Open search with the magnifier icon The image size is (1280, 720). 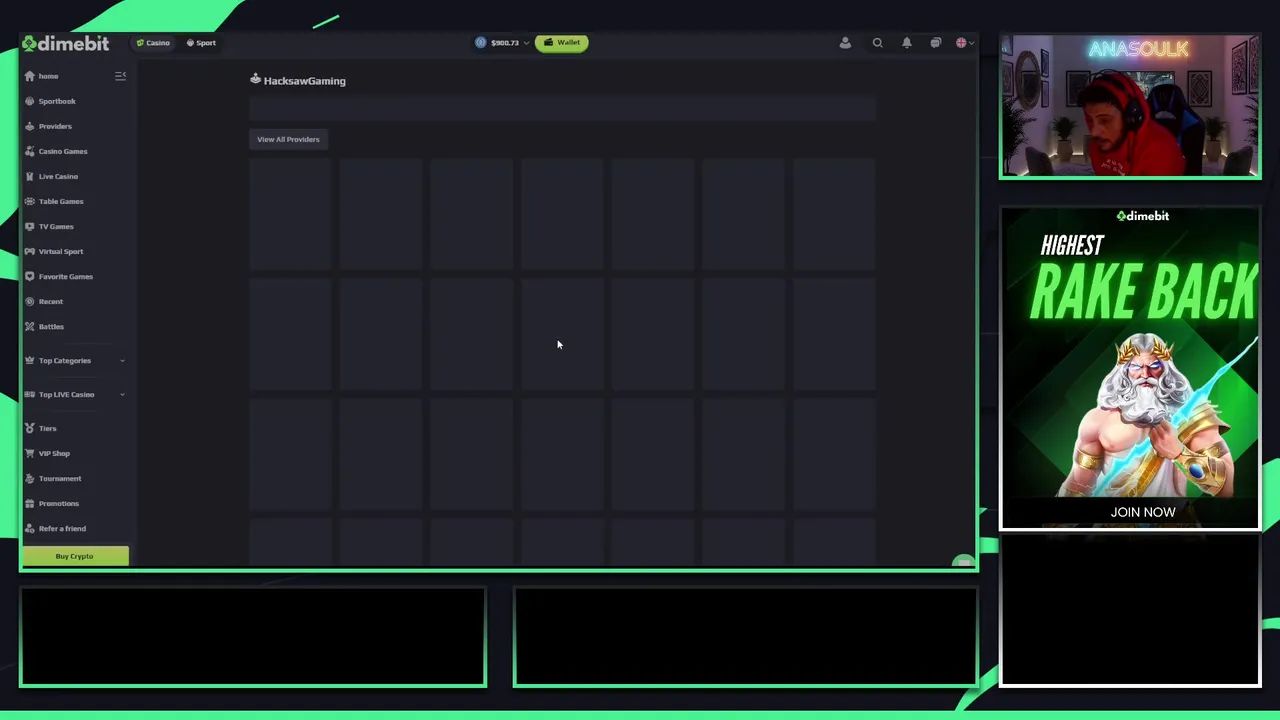tap(877, 43)
